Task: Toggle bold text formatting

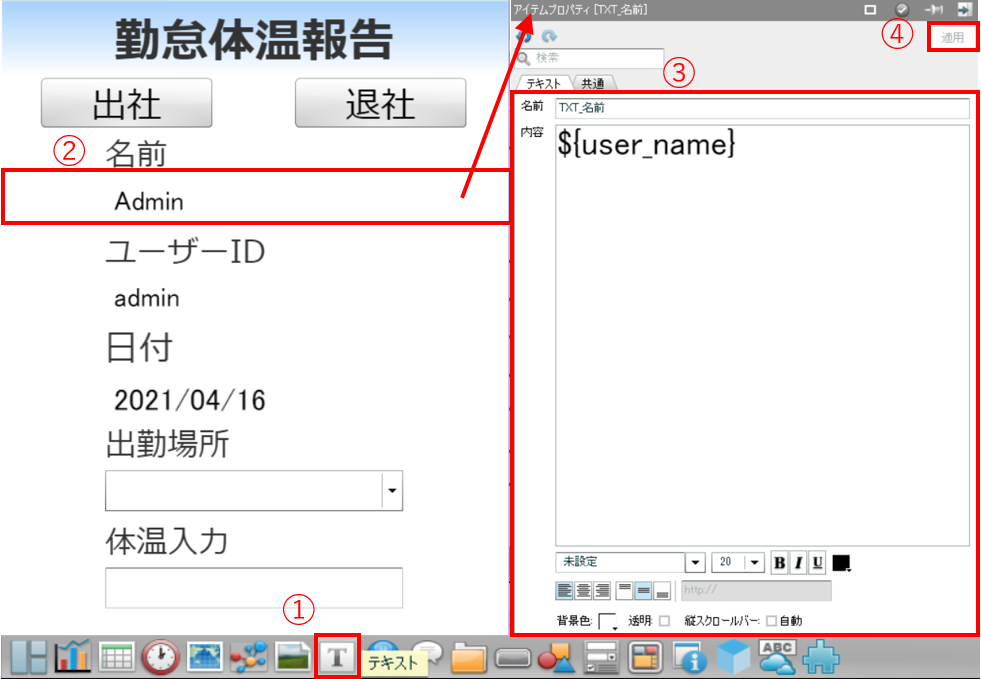Action: [x=780, y=563]
